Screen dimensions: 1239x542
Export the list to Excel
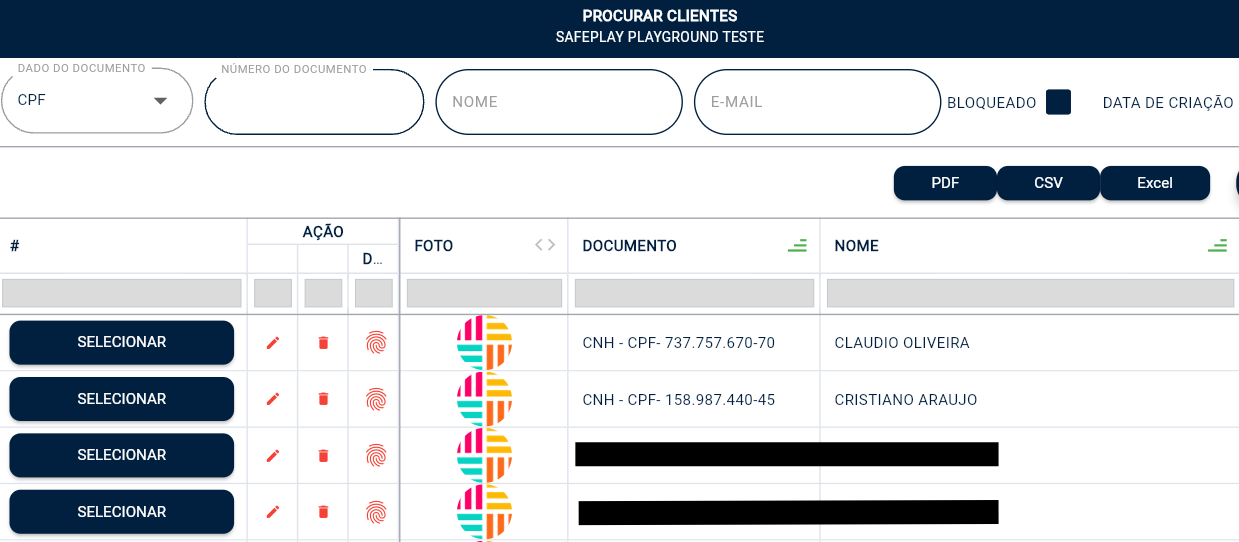[x=1154, y=183]
